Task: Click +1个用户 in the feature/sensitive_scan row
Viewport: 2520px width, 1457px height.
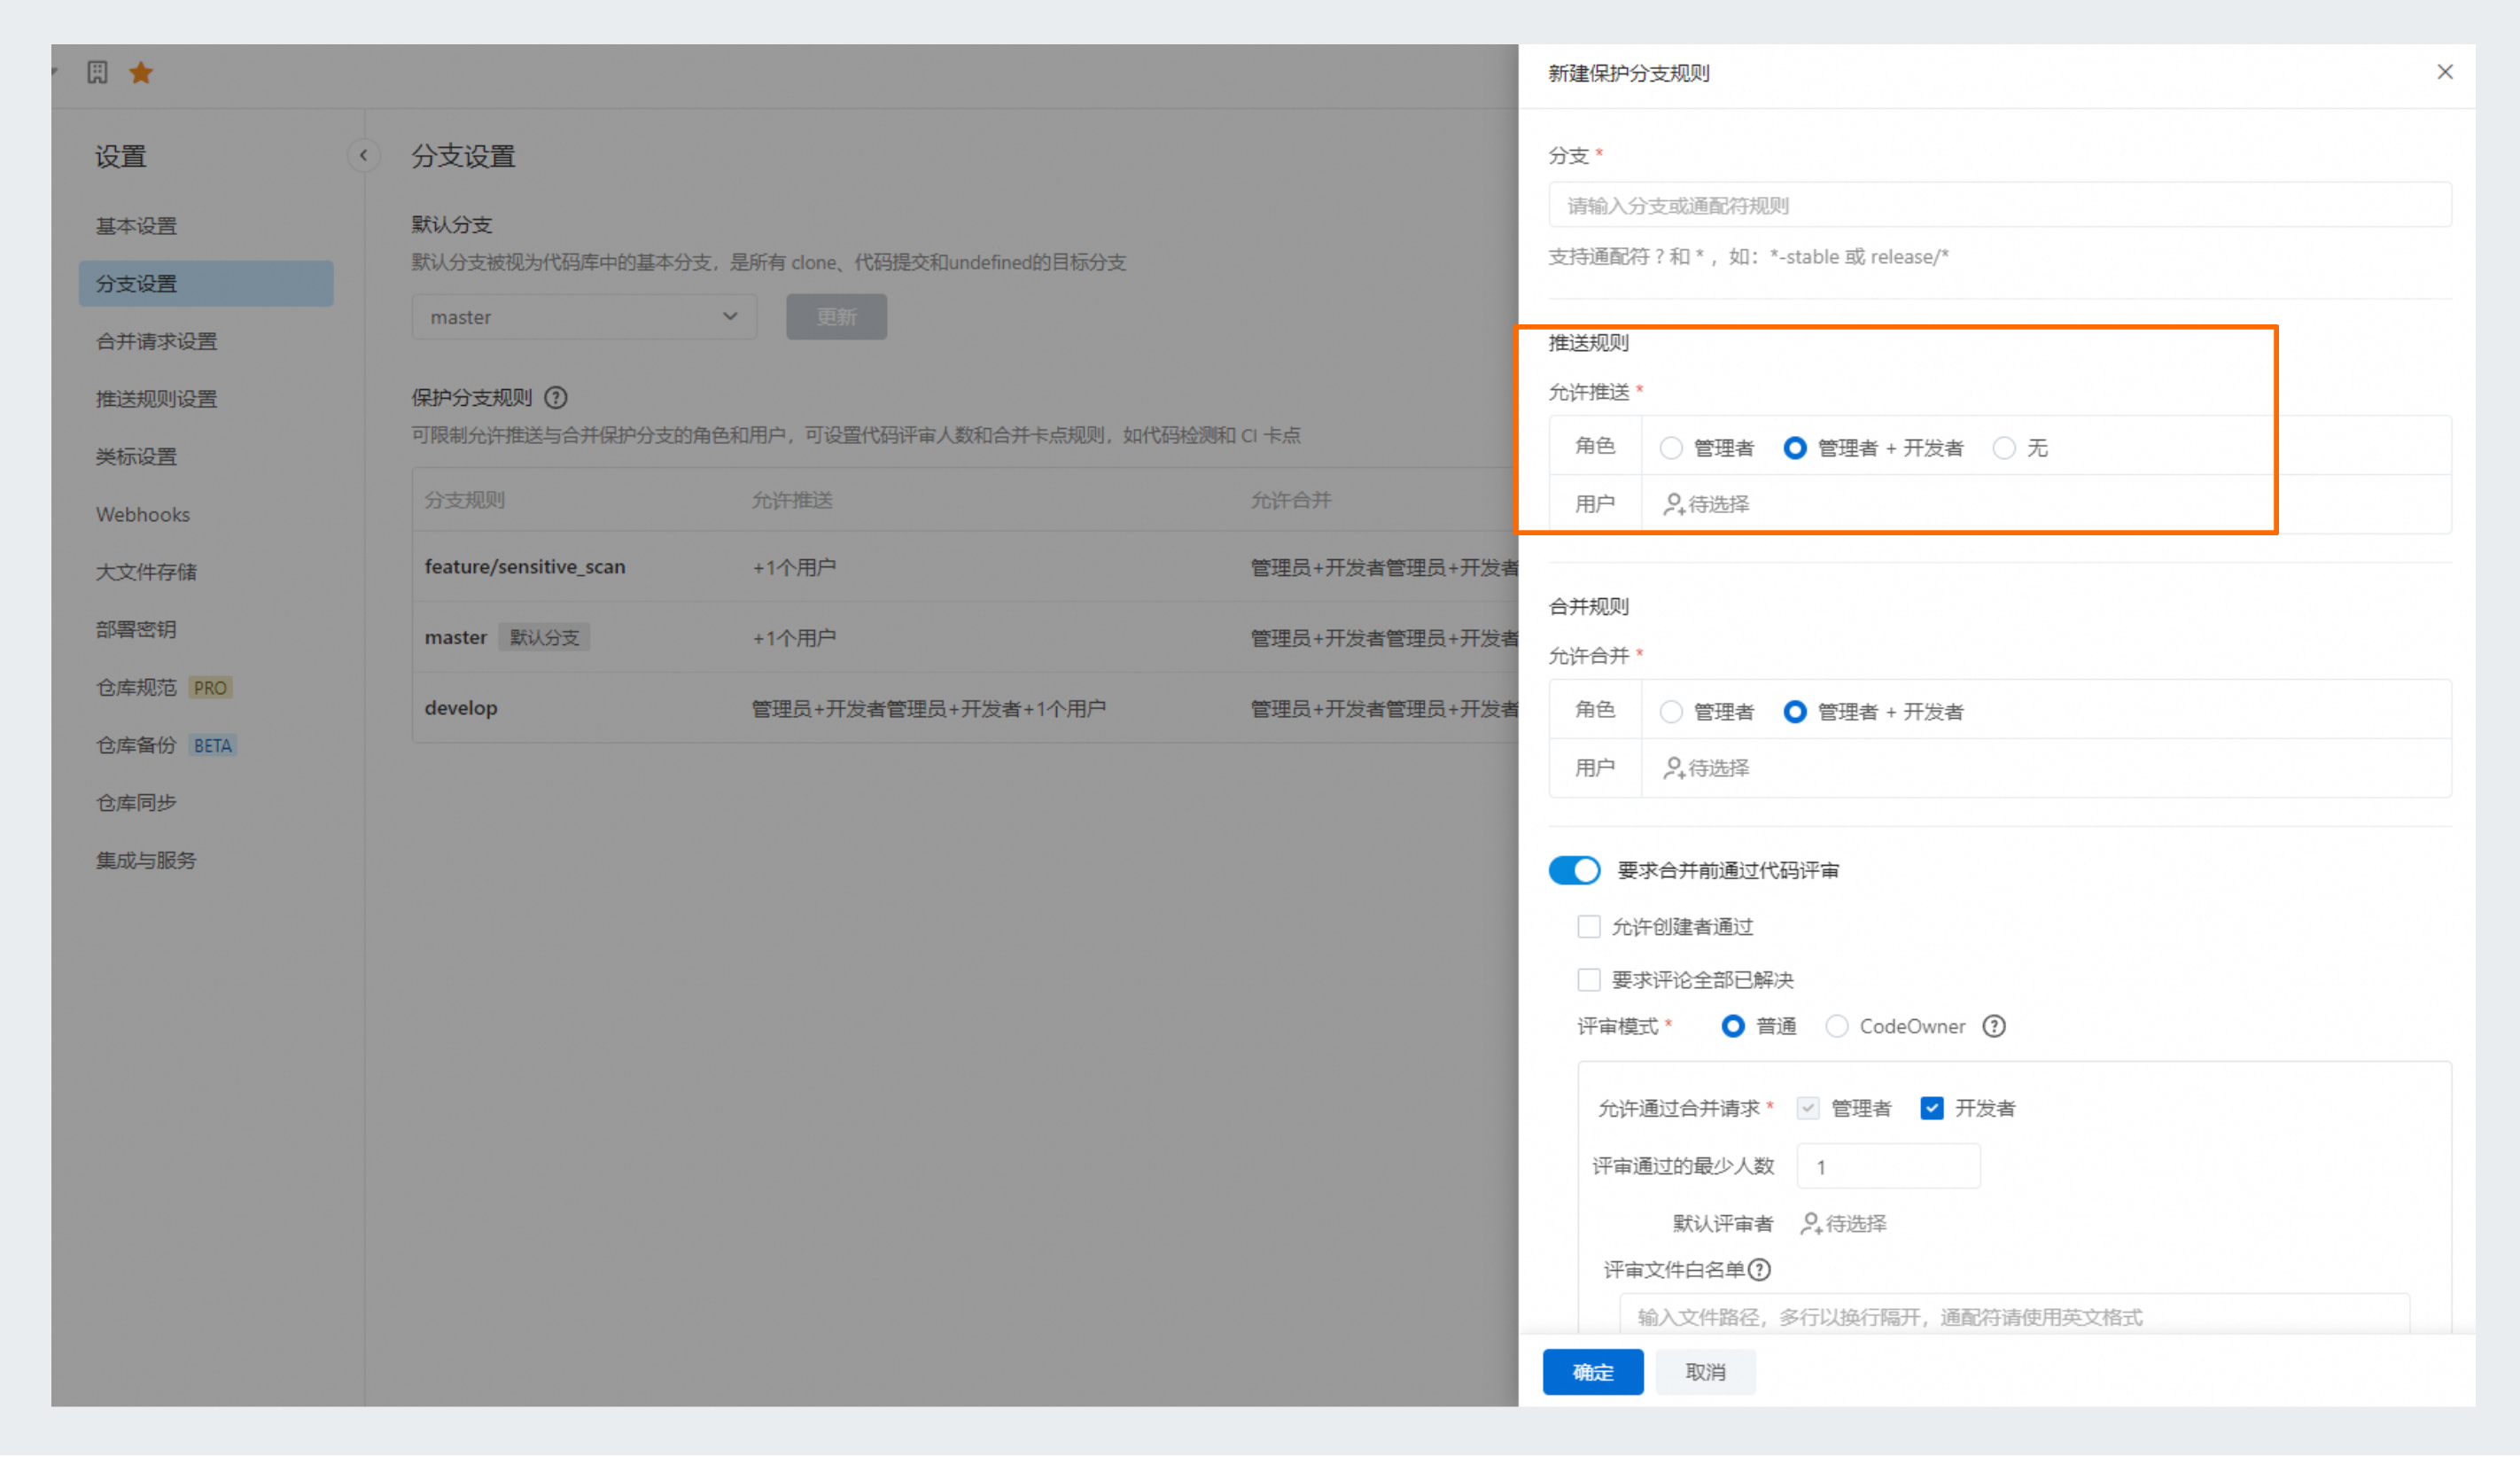Action: tap(794, 568)
